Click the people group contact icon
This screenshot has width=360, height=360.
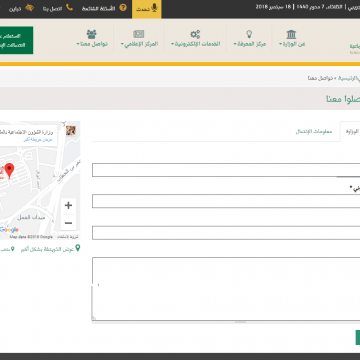[92, 34]
